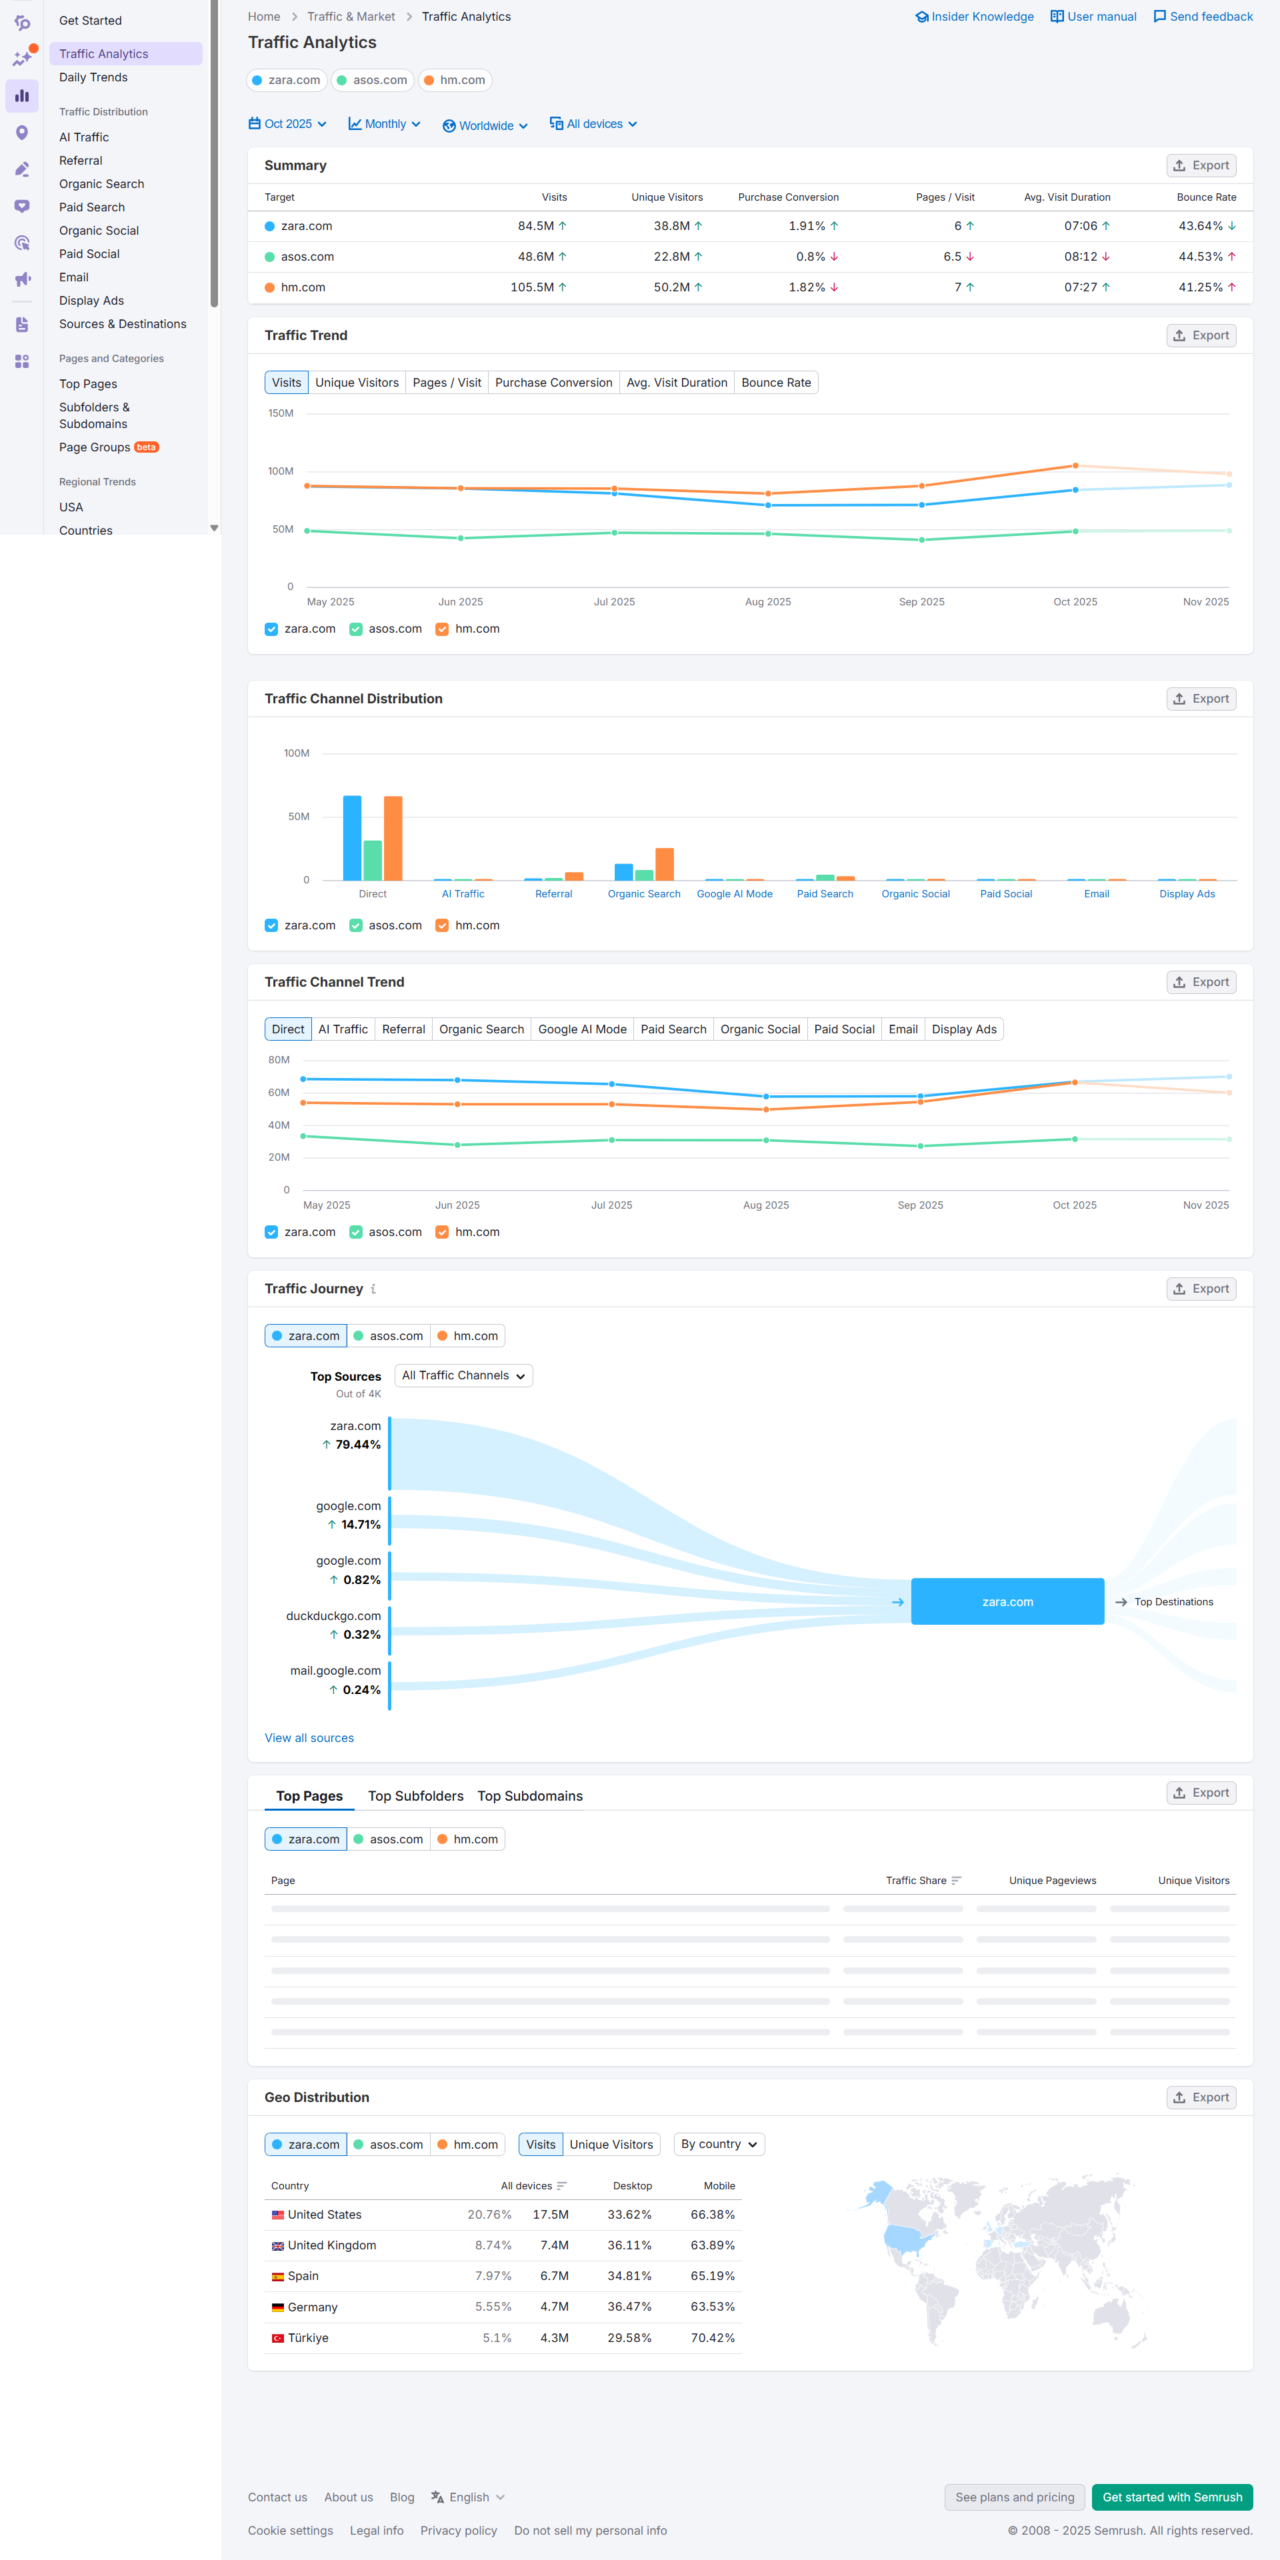The height and width of the screenshot is (2560, 1280).
Task: Open the App Center grid sidebar icon
Action: click(22, 361)
